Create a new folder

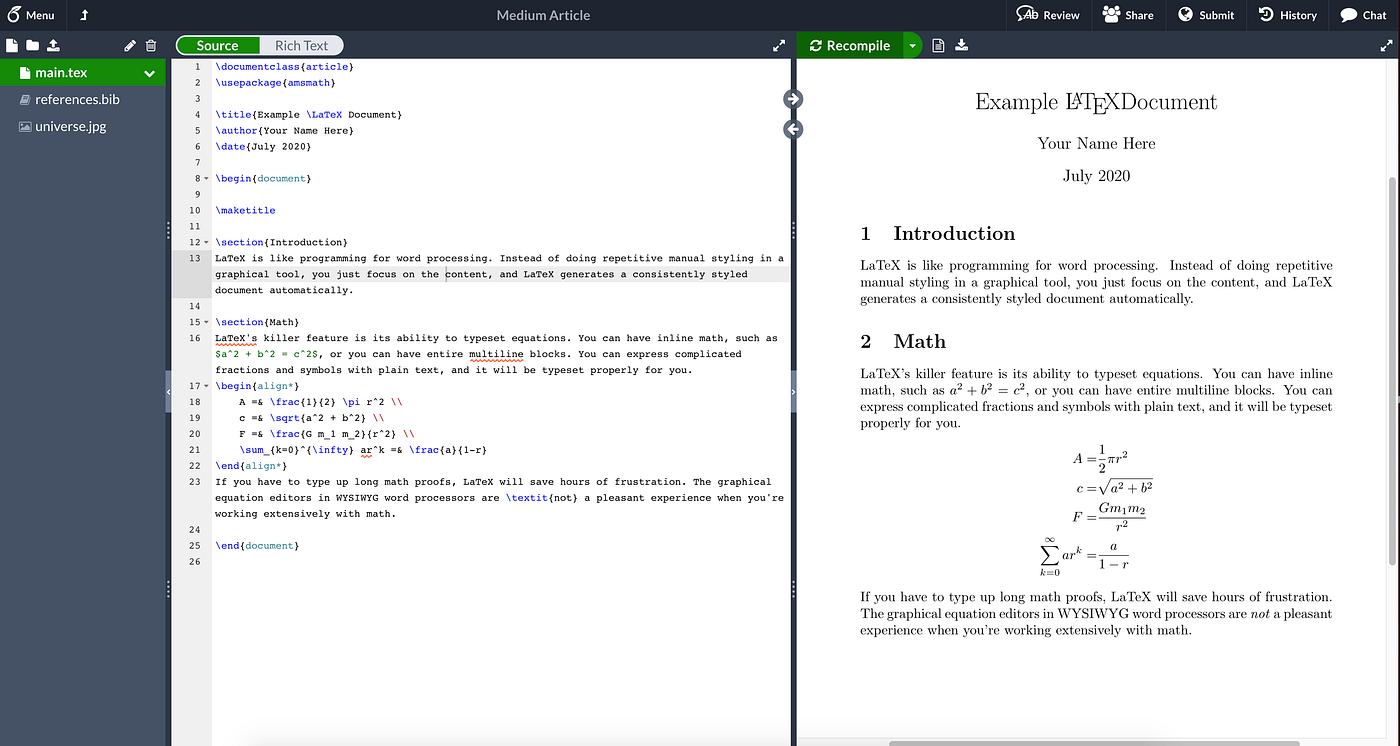[31, 45]
